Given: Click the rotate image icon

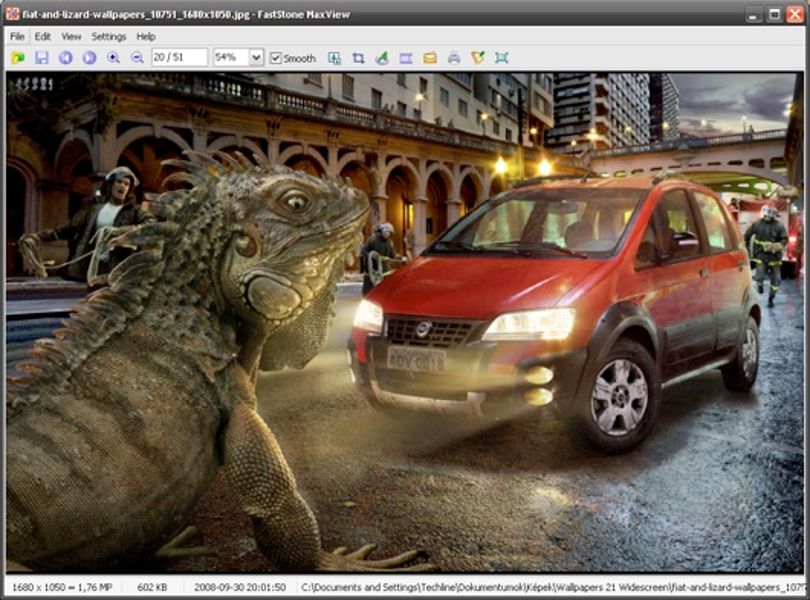Looking at the screenshot, I should click(382, 58).
